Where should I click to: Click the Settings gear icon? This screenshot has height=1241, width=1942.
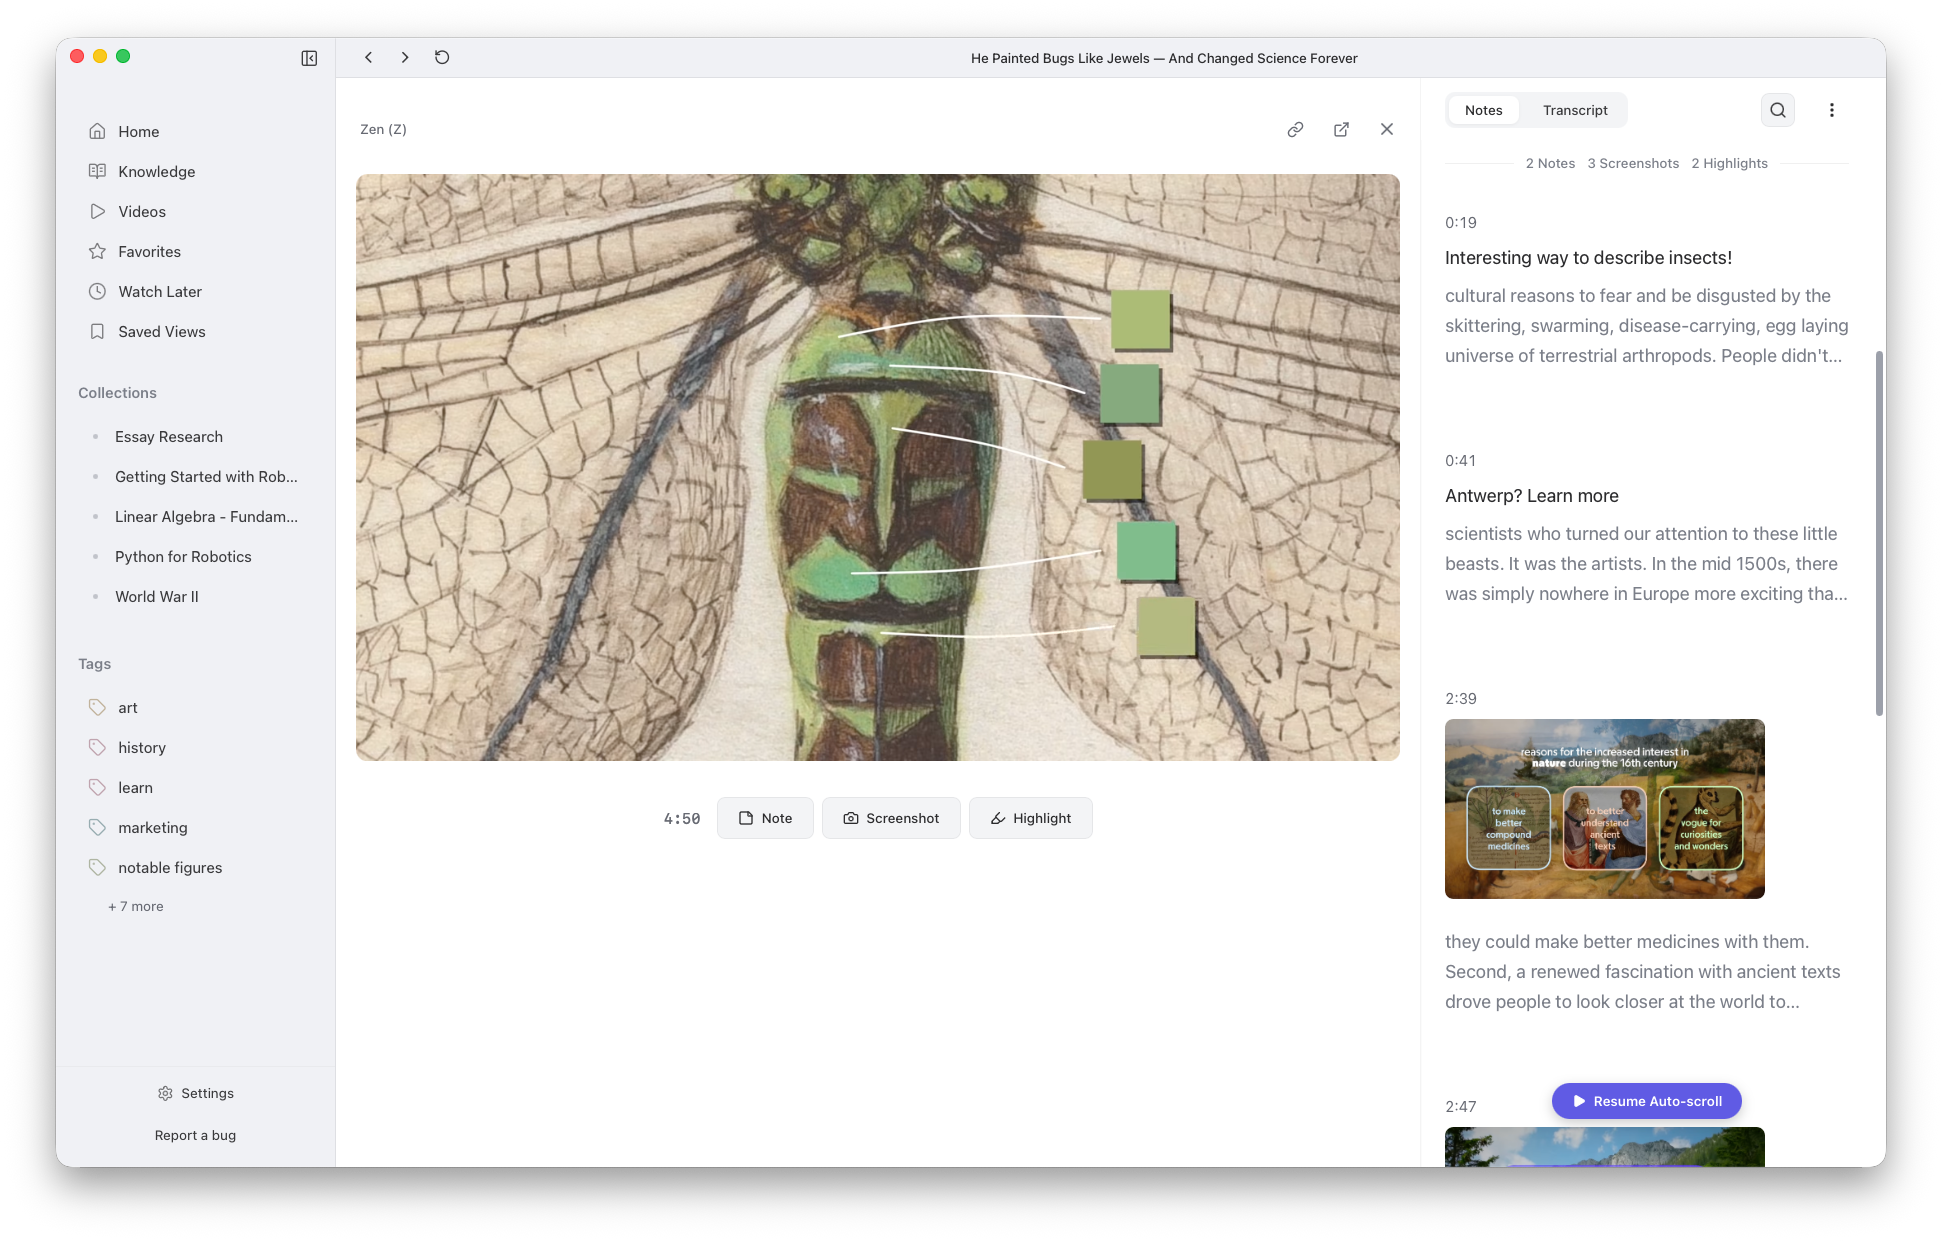165,1093
